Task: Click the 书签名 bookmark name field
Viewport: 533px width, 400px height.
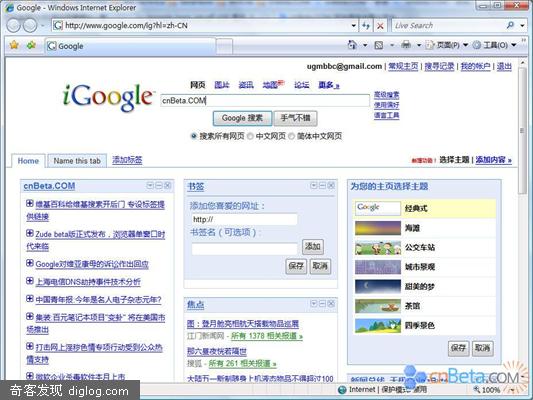Action: [x=244, y=248]
